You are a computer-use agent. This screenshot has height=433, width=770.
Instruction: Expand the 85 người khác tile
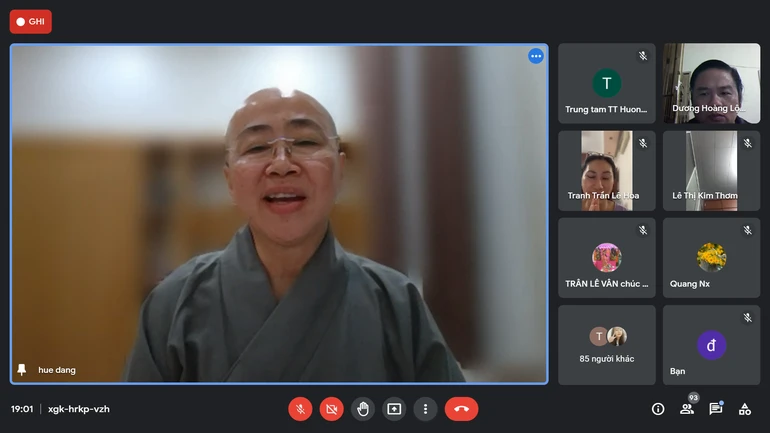[606, 345]
